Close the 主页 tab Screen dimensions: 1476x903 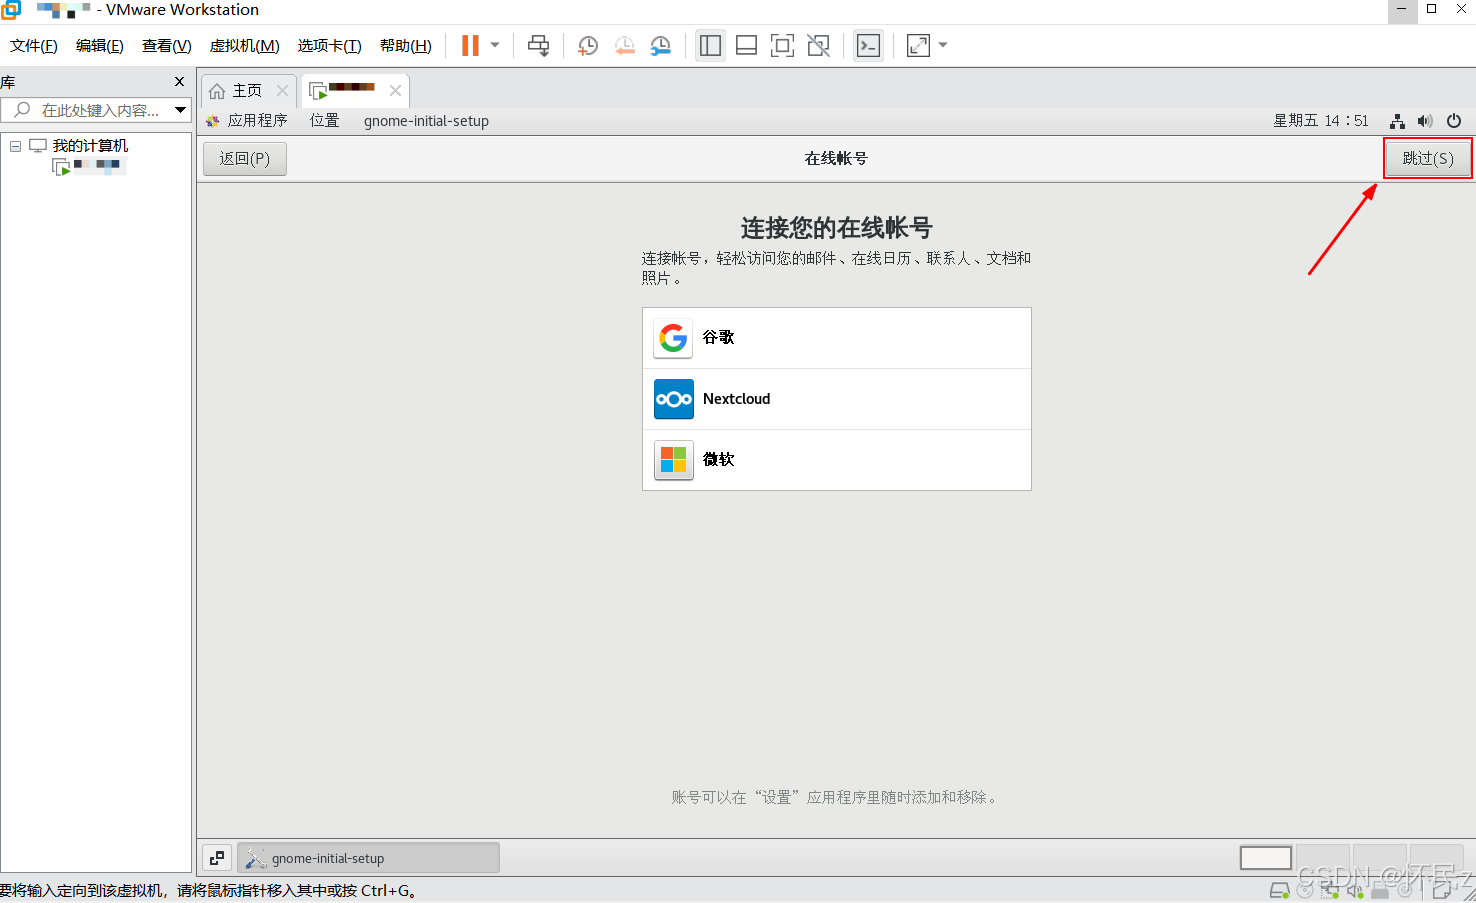(282, 91)
